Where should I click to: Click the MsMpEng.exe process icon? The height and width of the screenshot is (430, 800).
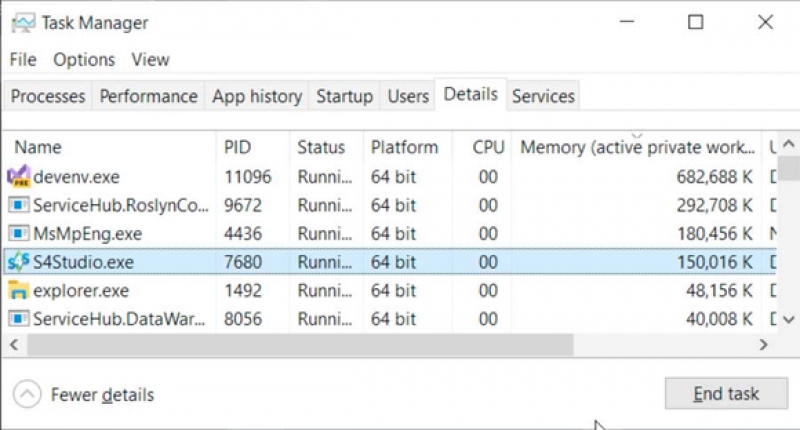19,234
